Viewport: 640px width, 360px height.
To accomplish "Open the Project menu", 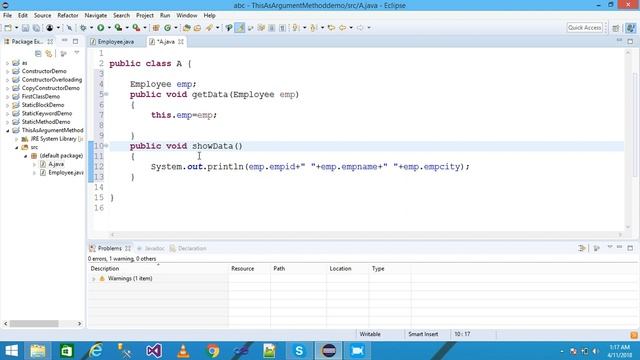I will pyautogui.click(x=145, y=16).
